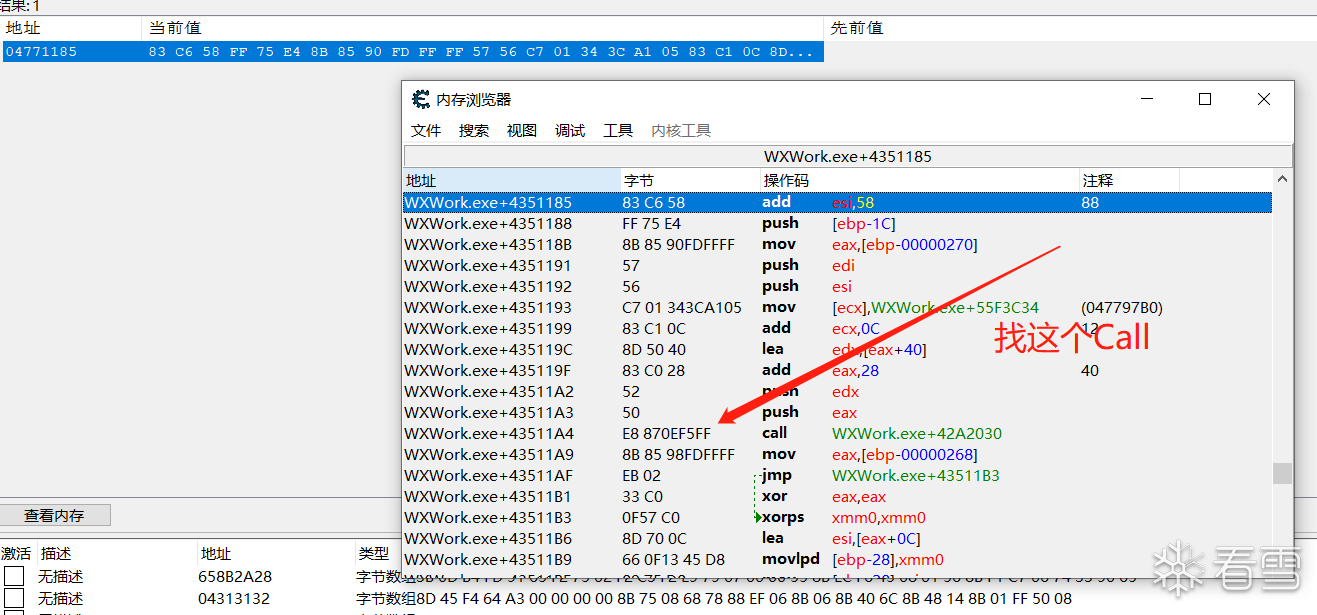
Task: Maximize the Memory Viewer window
Action: [x=1205, y=99]
